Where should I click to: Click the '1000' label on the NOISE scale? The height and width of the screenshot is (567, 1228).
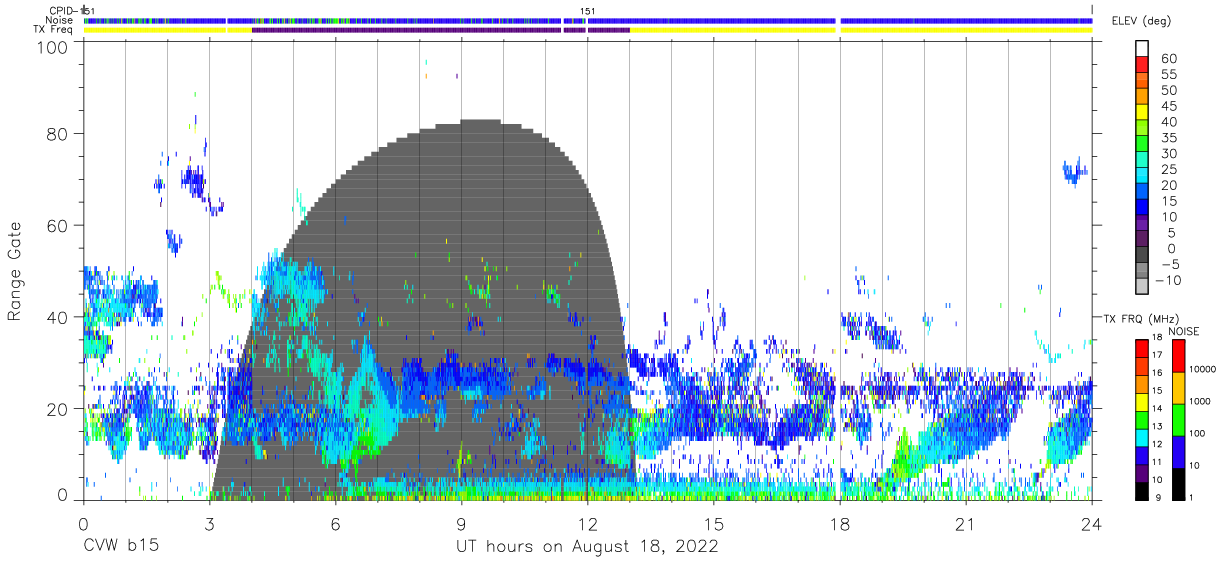point(1200,401)
